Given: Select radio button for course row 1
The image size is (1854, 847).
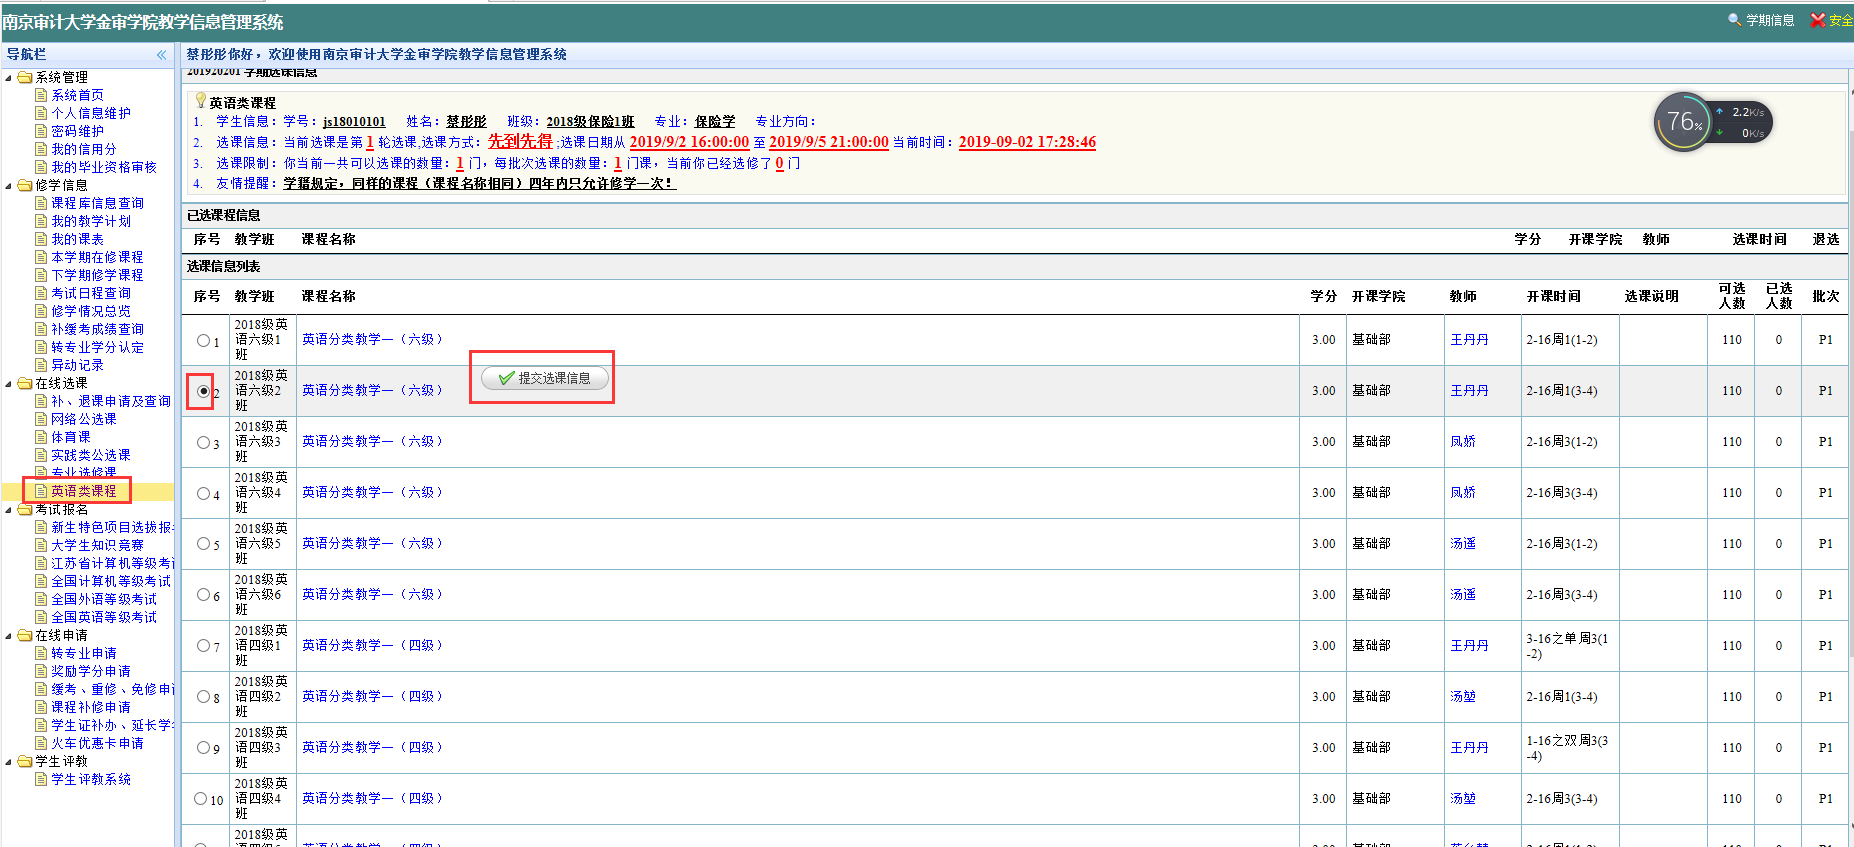Looking at the screenshot, I should 203,341.
